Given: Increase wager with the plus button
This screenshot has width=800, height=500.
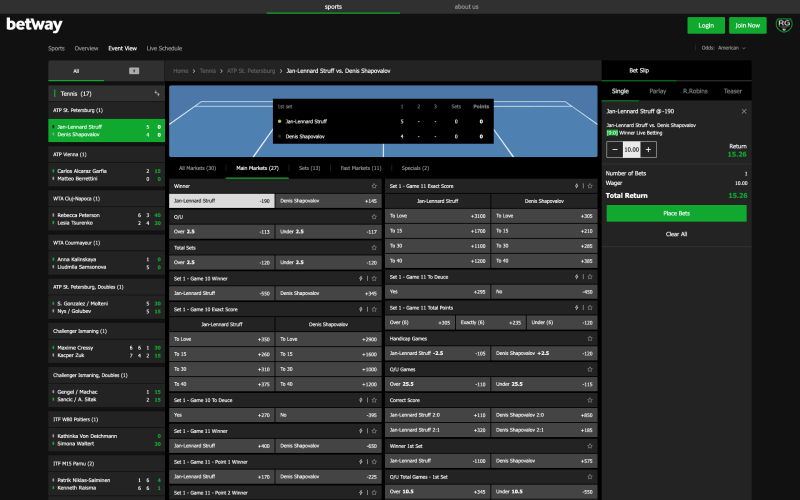Looking at the screenshot, I should (x=648, y=149).
